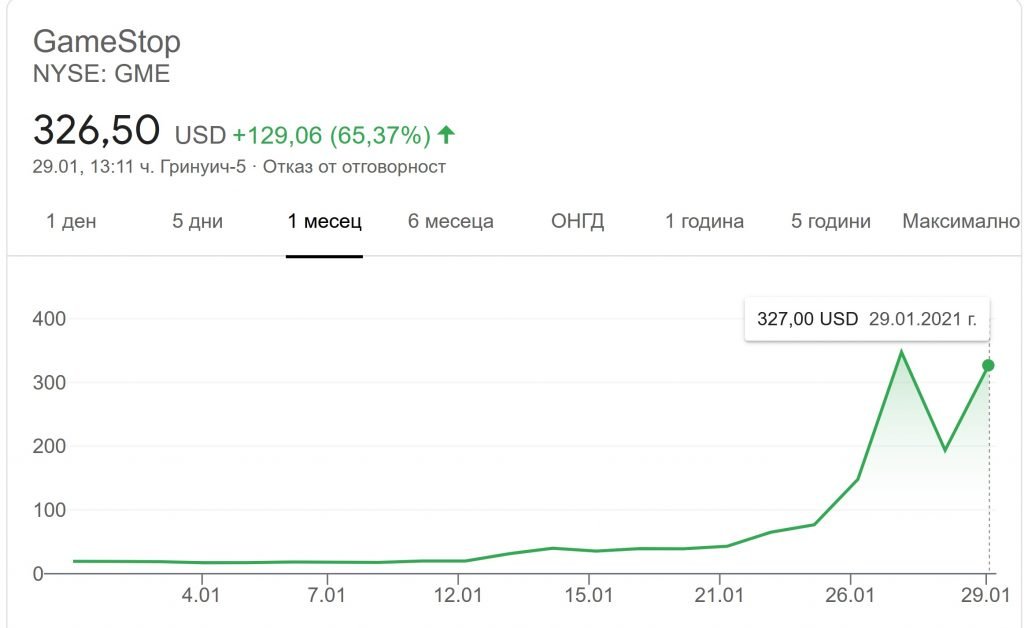Click the "0" y-axis label
The height and width of the screenshot is (628, 1024).
[x=38, y=574]
